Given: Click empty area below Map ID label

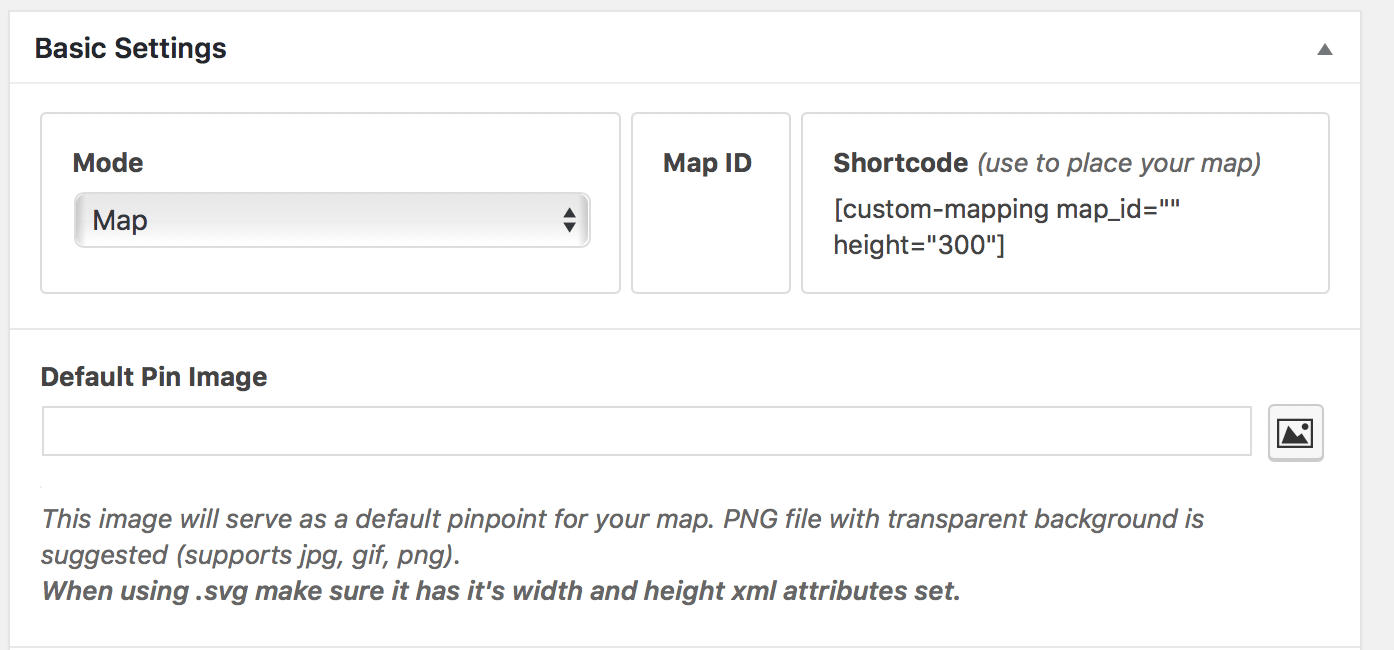Looking at the screenshot, I should (x=710, y=240).
